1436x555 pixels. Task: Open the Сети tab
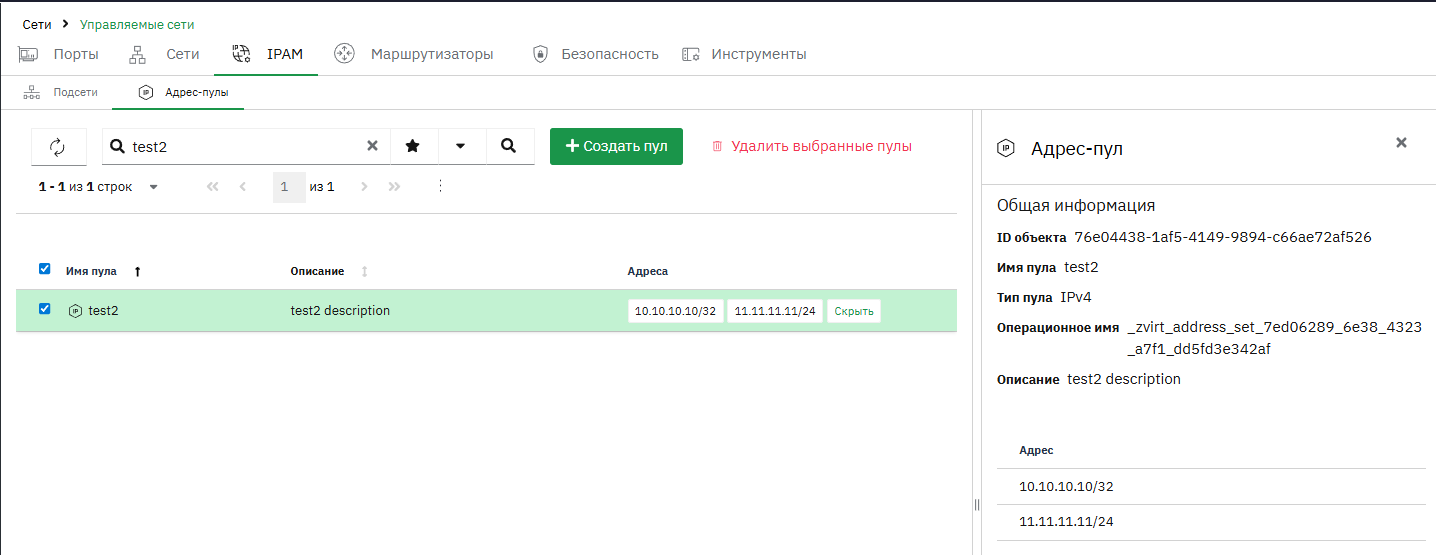point(164,54)
